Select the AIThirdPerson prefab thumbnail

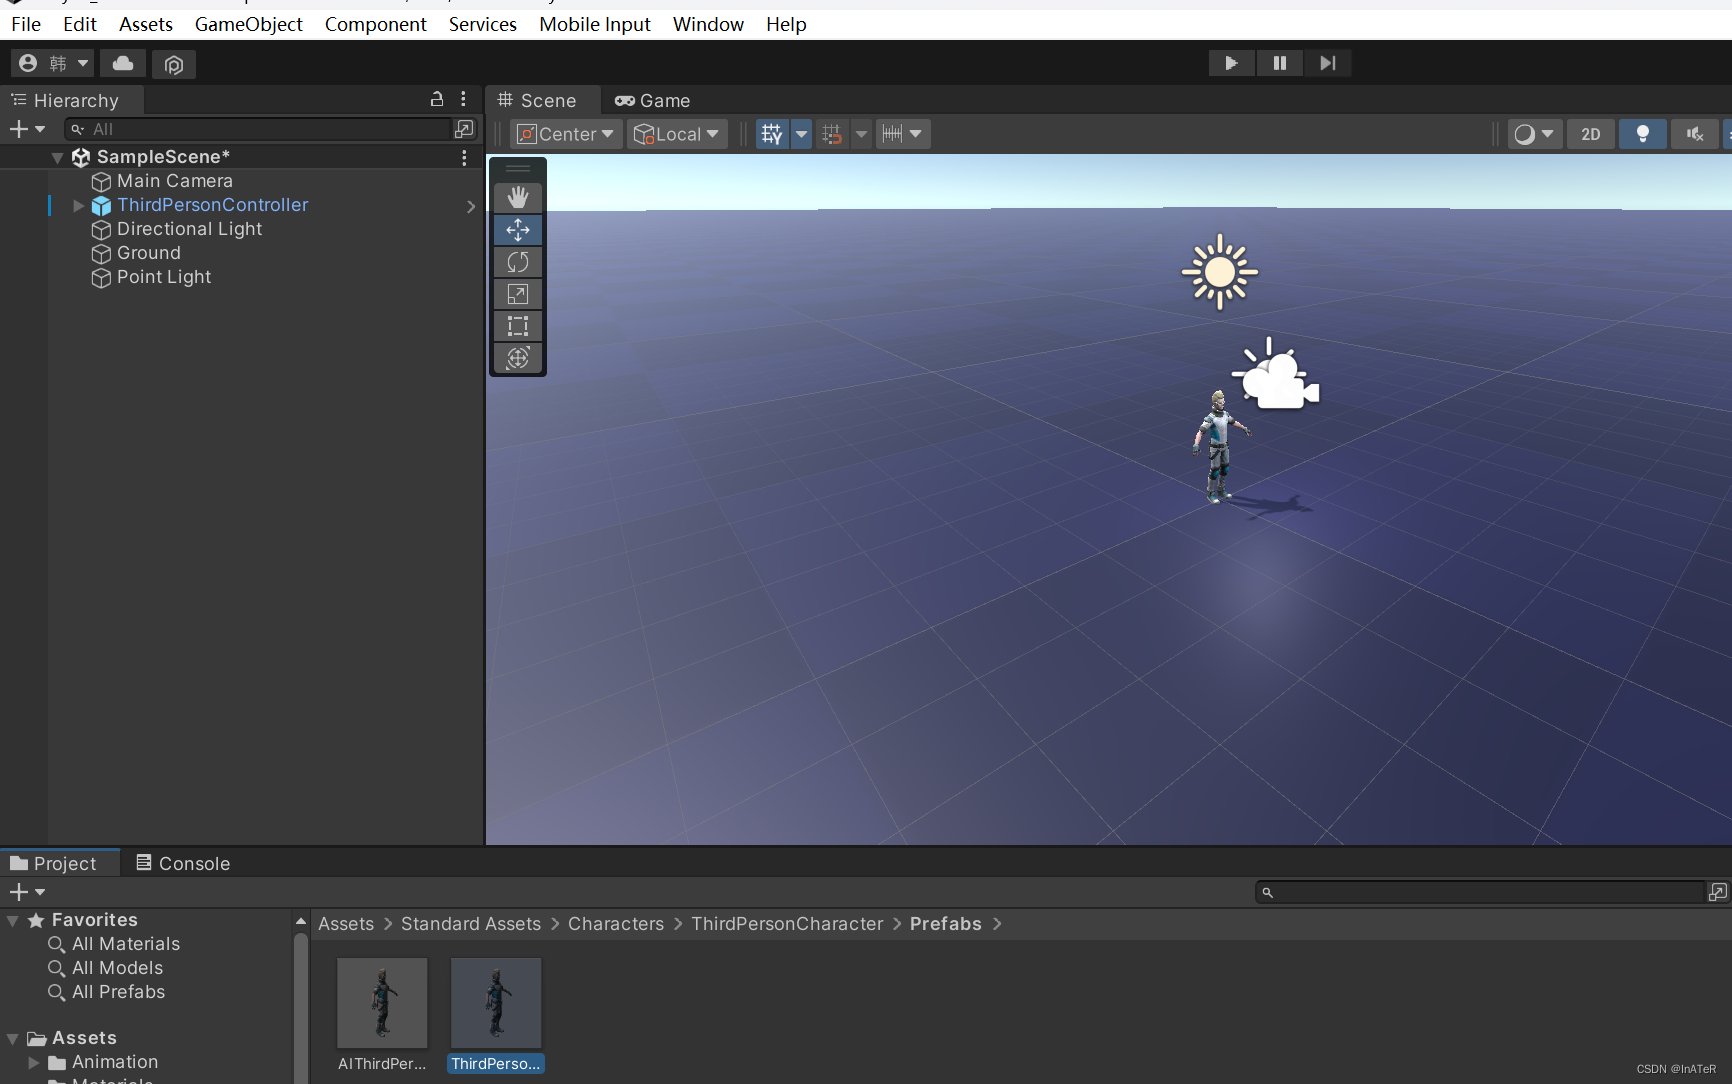coord(381,1002)
